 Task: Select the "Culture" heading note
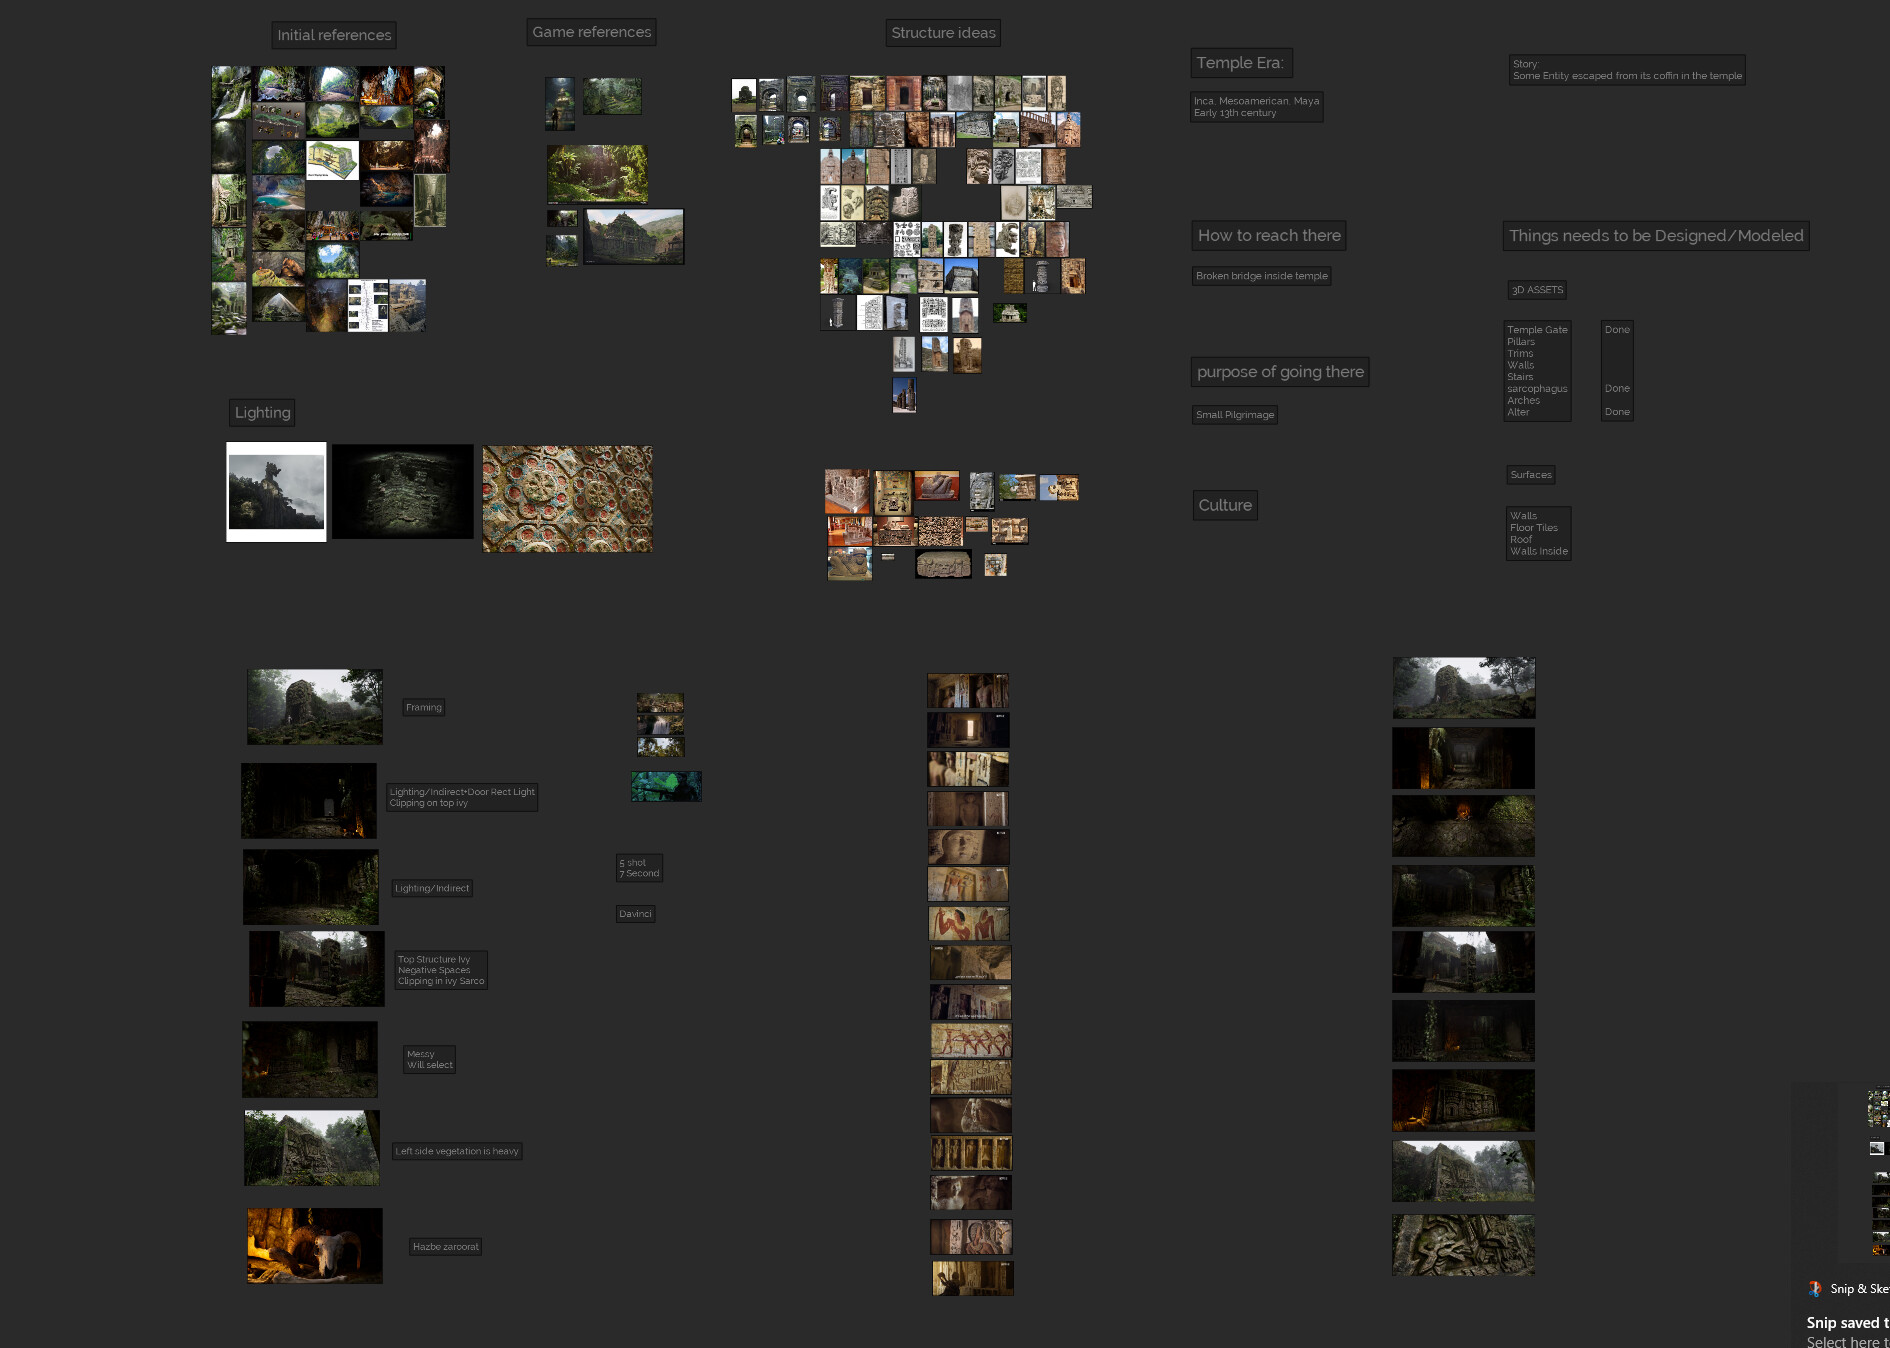(x=1225, y=505)
